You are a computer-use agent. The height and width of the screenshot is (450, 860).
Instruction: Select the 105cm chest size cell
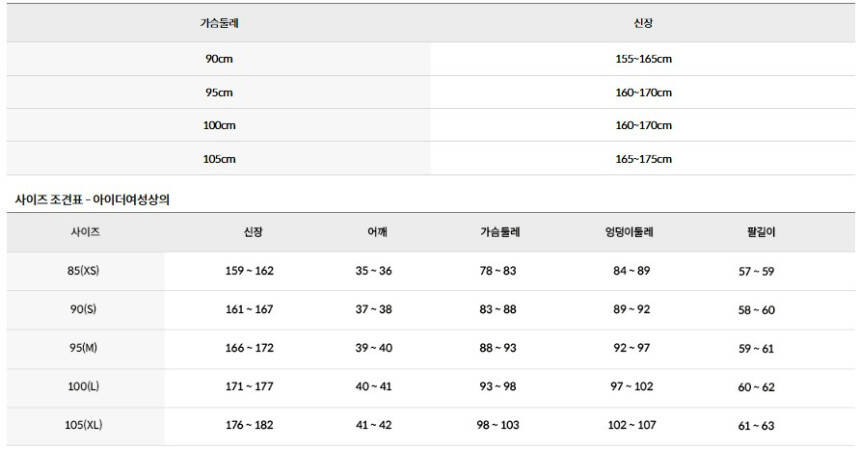click(219, 158)
